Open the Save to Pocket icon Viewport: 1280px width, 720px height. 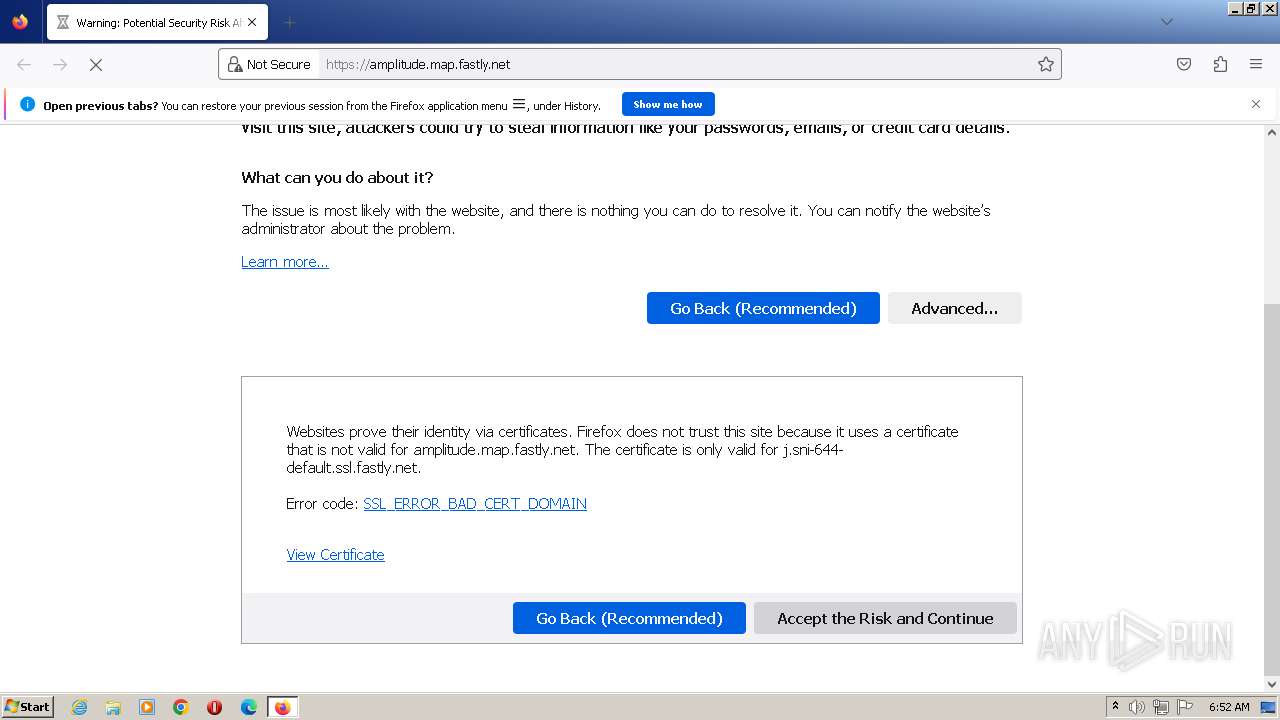1184,64
